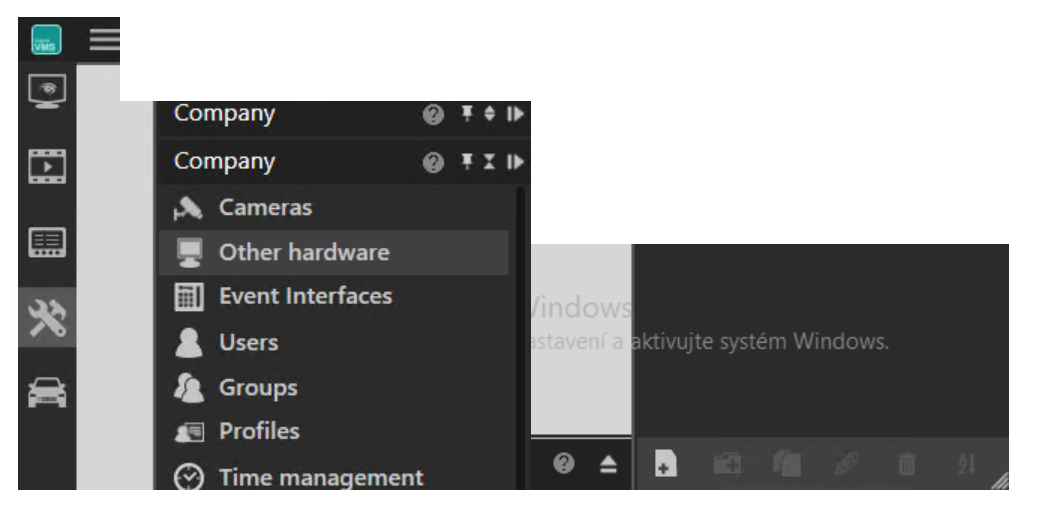Viewport: 1048px width, 508px height.
Task: Open the hamburger main menu
Action: coord(105,39)
